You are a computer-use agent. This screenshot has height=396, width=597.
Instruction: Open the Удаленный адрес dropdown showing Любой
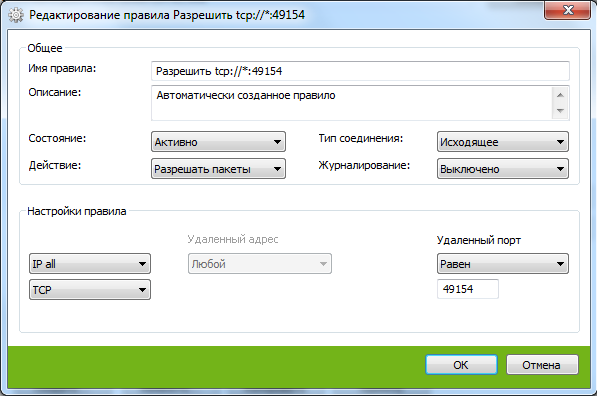[260, 264]
